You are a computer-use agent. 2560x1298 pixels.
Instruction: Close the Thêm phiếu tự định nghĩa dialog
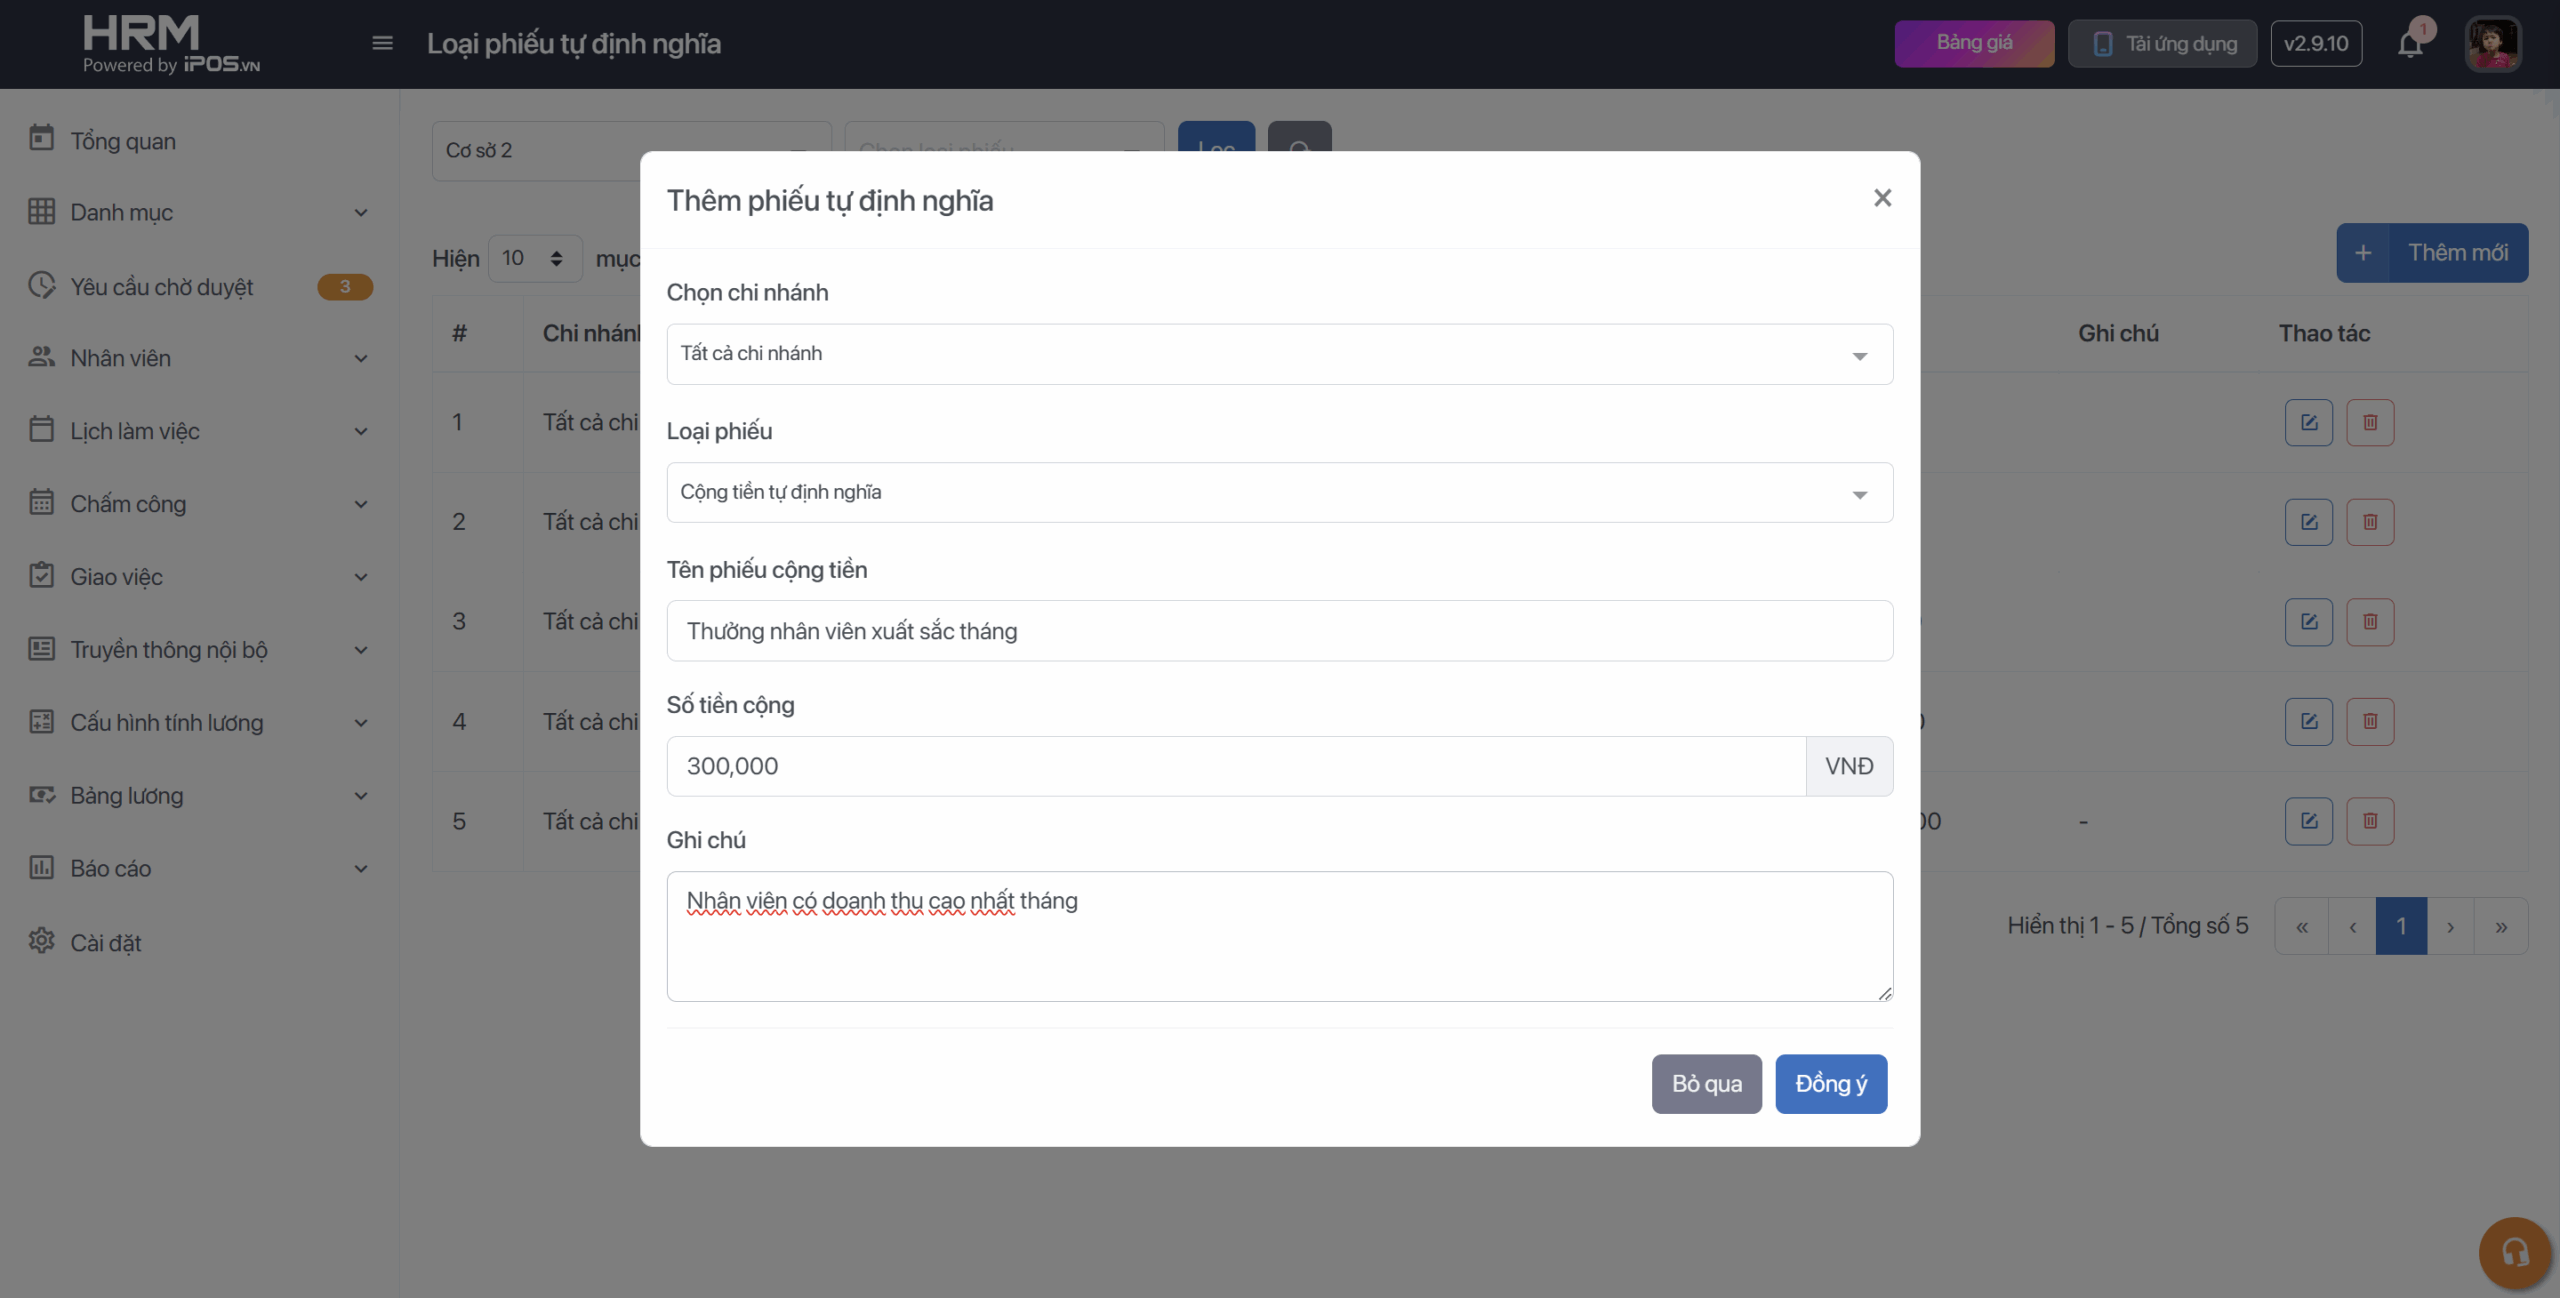[1882, 198]
